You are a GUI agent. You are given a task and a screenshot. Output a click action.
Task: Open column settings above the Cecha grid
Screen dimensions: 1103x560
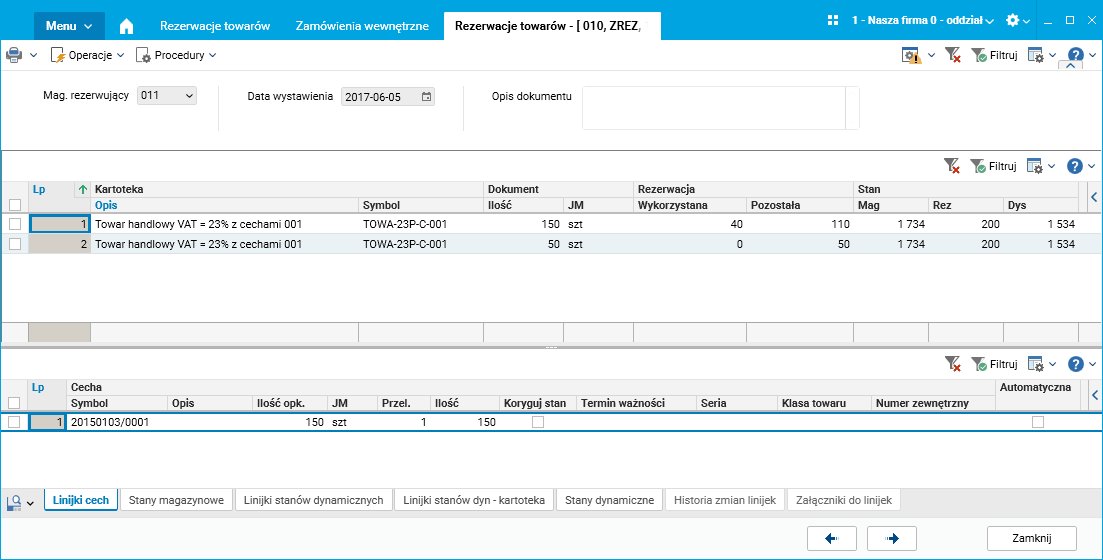(x=1035, y=364)
